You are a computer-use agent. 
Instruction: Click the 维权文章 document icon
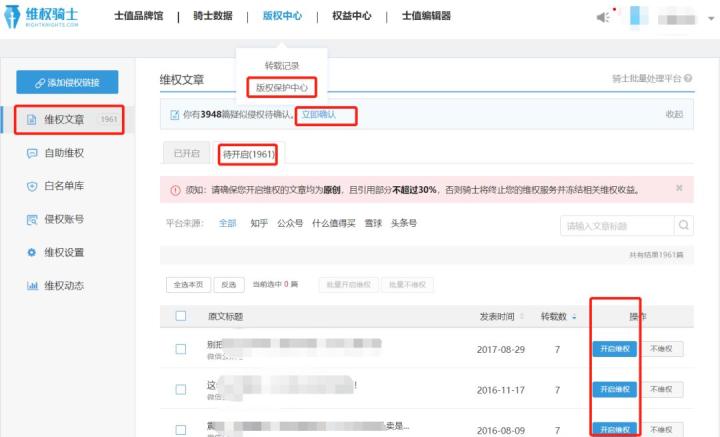(31, 120)
